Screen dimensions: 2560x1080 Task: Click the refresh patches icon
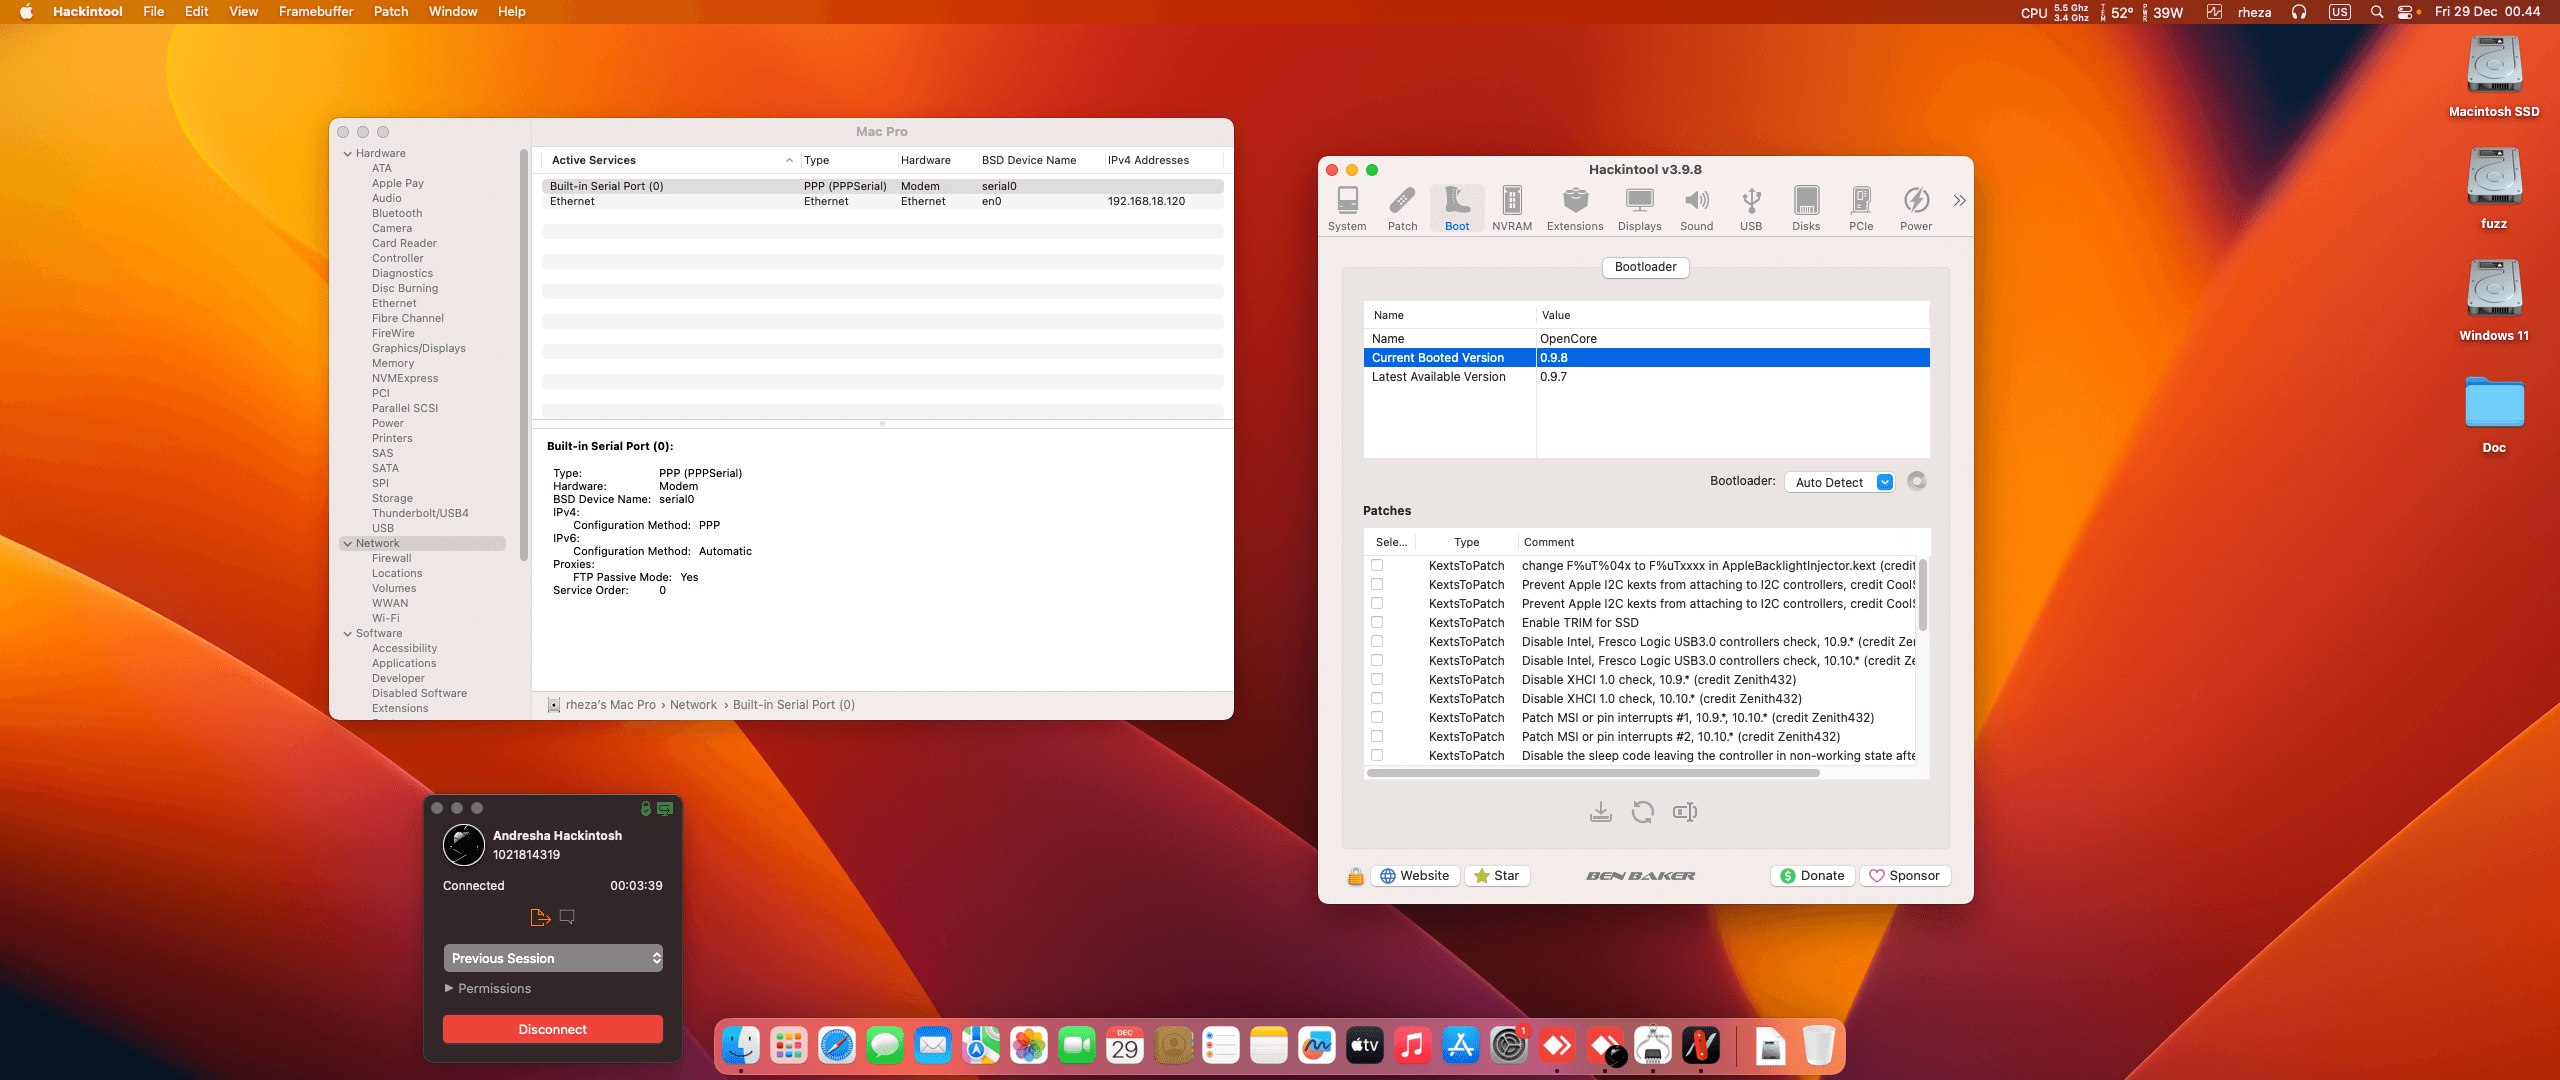pos(1642,812)
